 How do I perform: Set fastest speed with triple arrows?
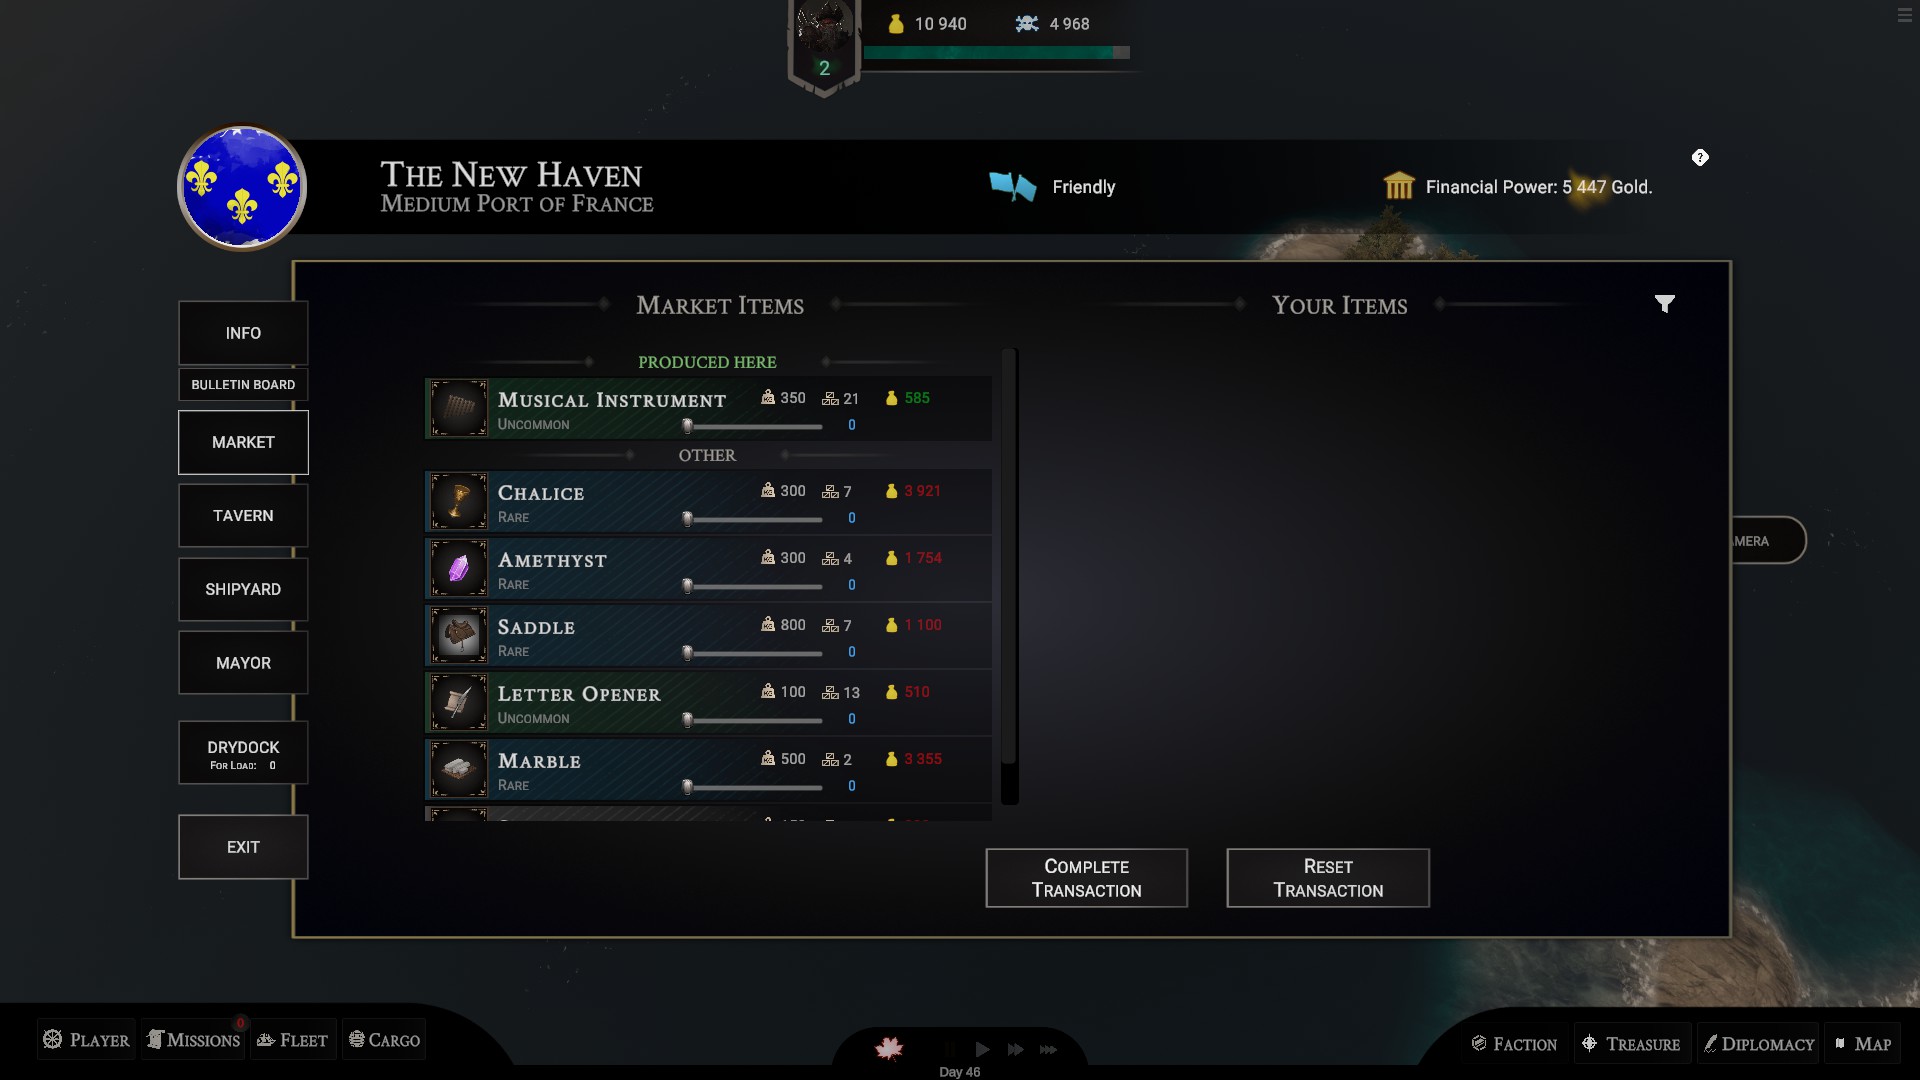(1048, 1049)
